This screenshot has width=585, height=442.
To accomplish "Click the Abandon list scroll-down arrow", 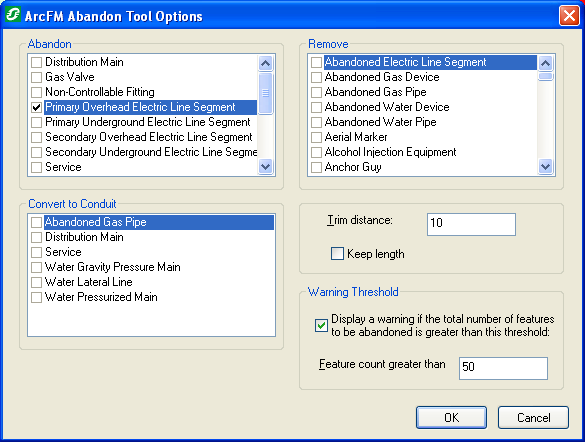I will 265,166.
